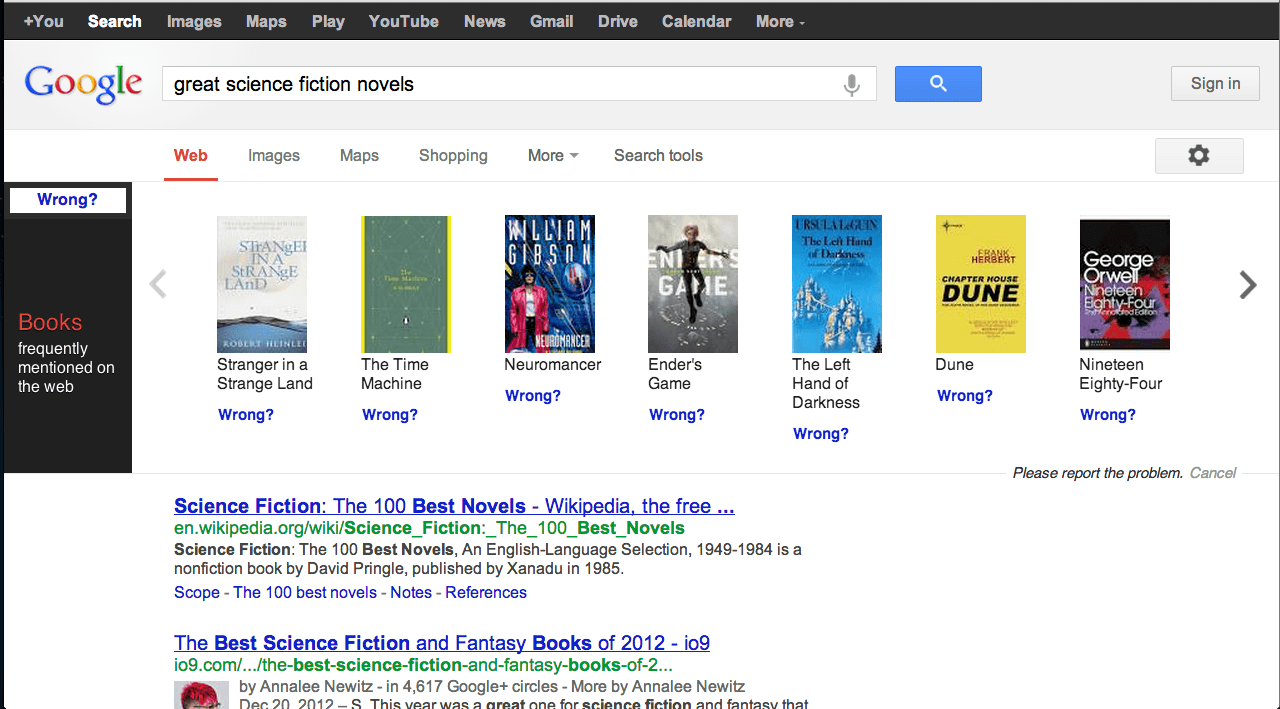1280x709 pixels.
Task: Click the en.wikipedia.org result URL
Action: [429, 528]
